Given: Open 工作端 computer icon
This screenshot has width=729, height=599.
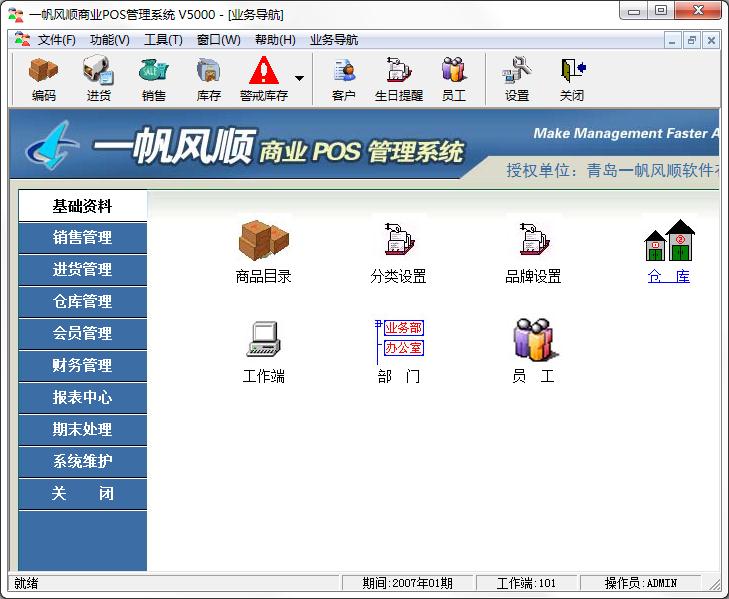Looking at the screenshot, I should pos(263,339).
